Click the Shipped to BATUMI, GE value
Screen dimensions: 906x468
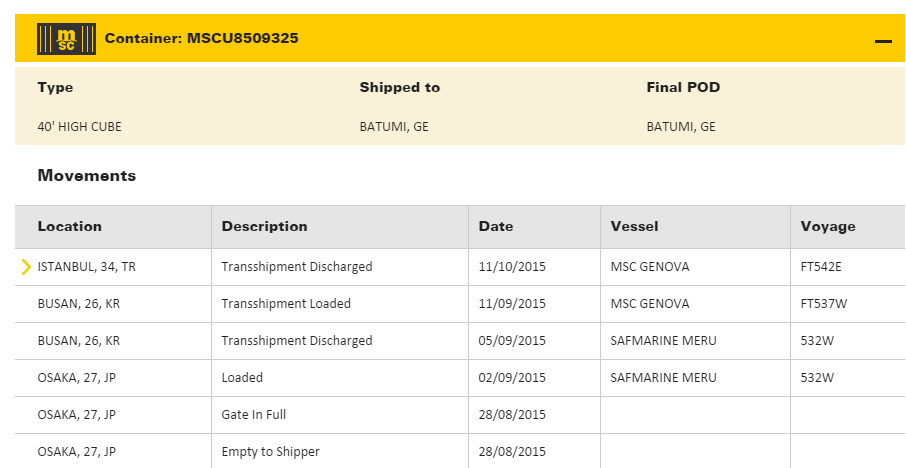(x=394, y=127)
